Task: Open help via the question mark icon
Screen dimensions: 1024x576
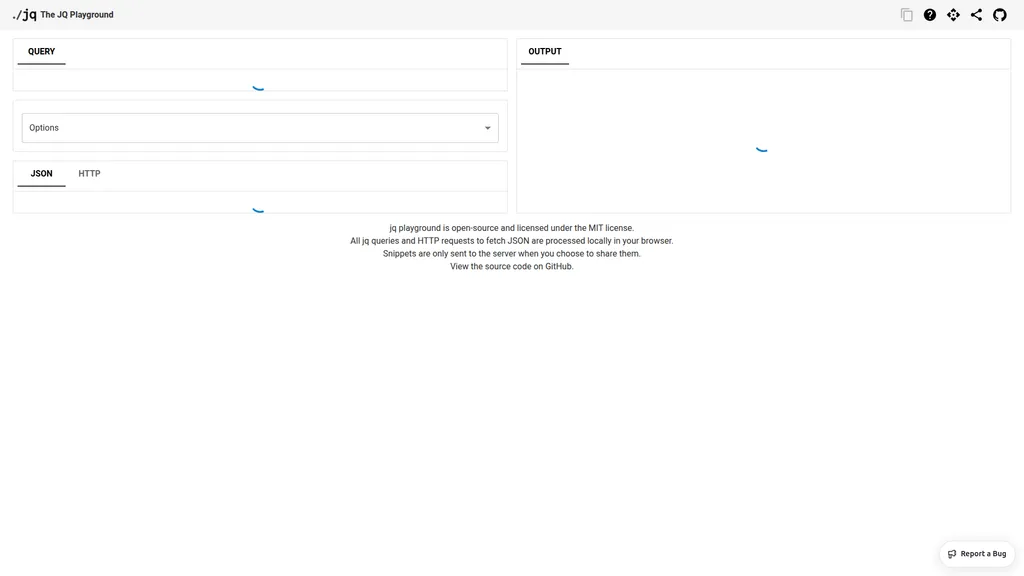Action: pyautogui.click(x=930, y=15)
